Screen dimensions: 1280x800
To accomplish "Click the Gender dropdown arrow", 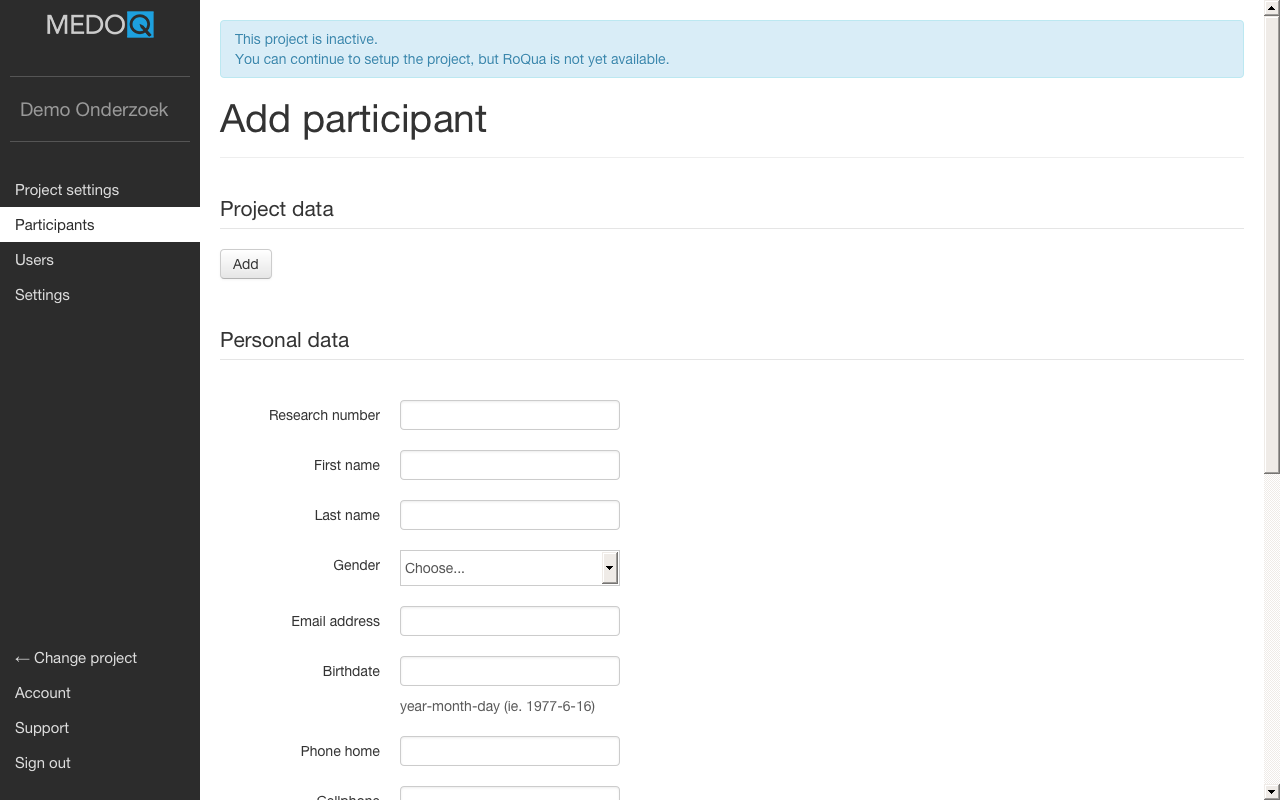I will [609, 568].
